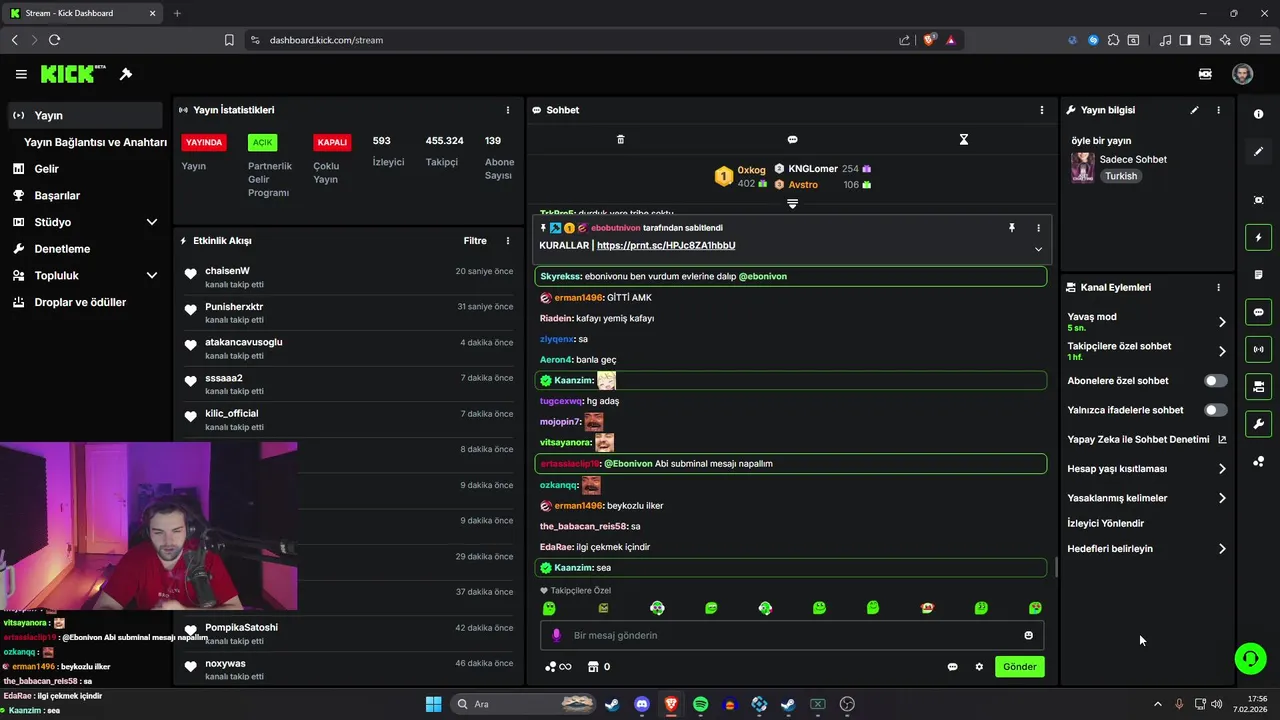Click the chat bubble icon beside settings gear

pyautogui.click(x=952, y=667)
